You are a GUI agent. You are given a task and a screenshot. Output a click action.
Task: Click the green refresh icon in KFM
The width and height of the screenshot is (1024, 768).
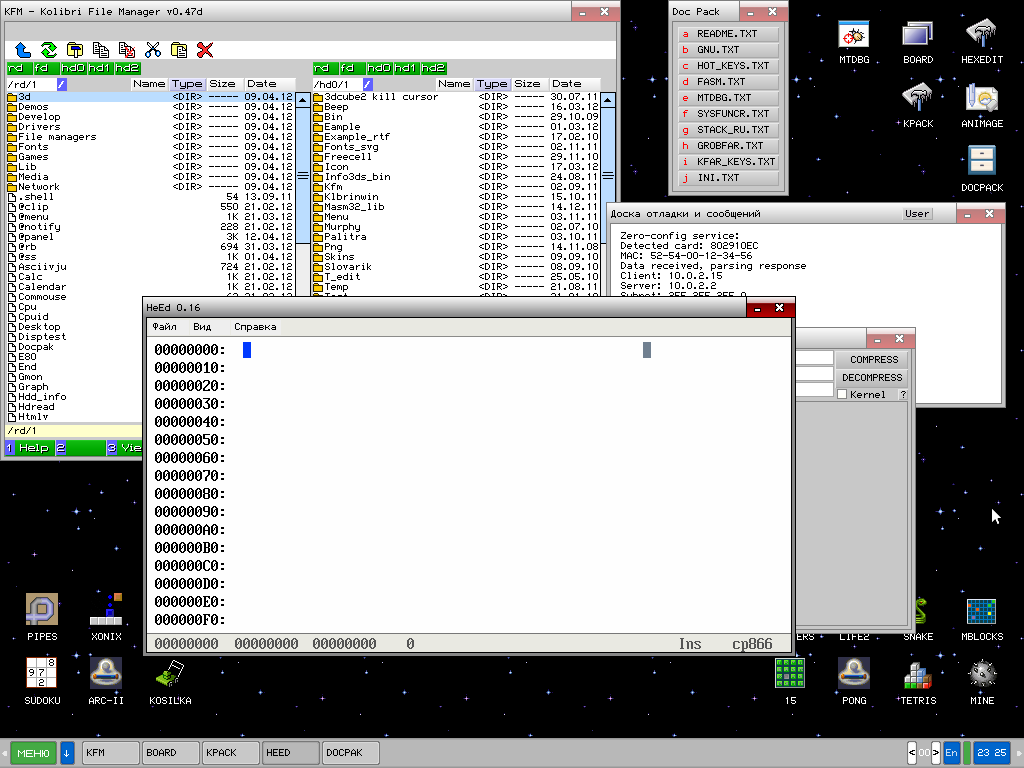(x=49, y=49)
